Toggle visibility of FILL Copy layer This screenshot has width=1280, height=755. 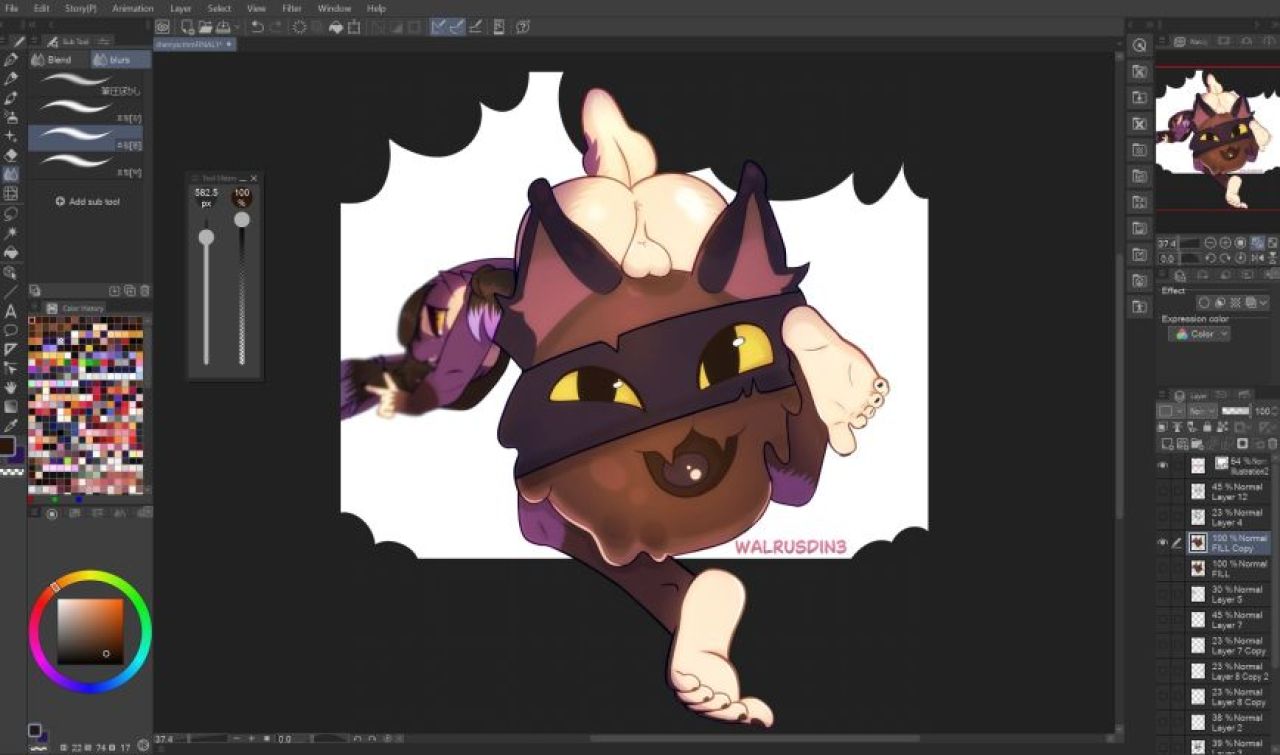[1162, 542]
